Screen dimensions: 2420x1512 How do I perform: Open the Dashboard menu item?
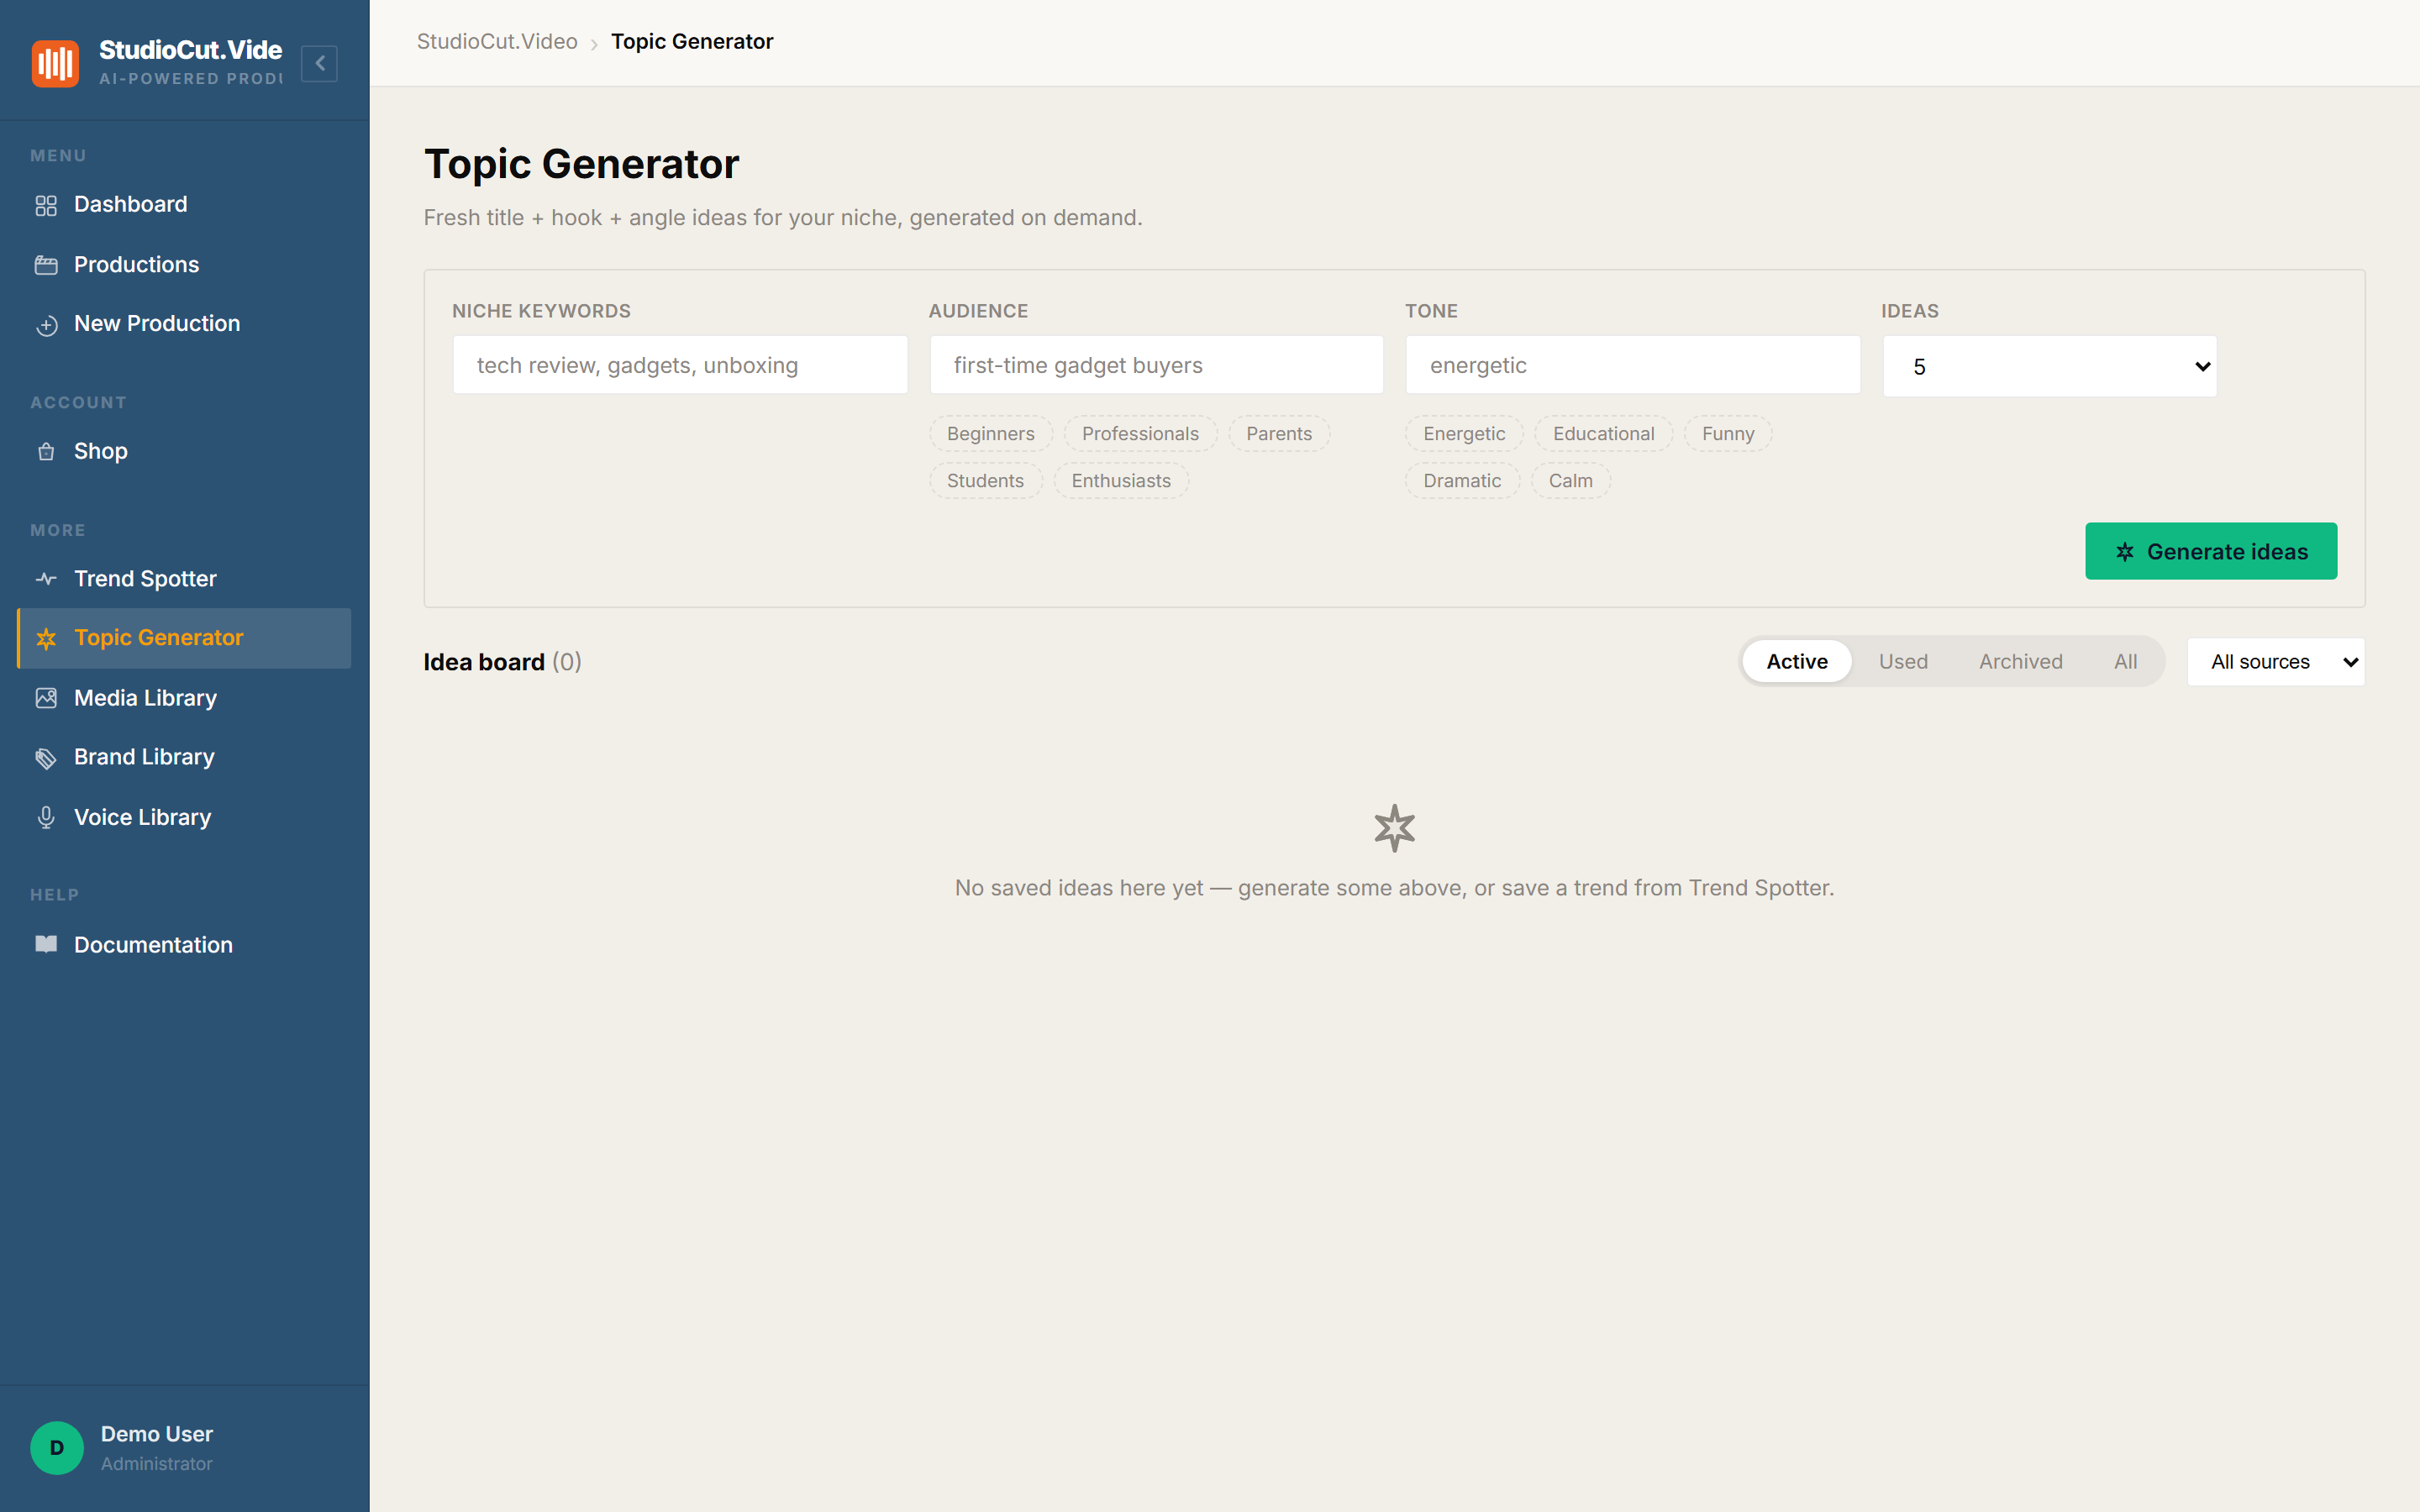185,204
